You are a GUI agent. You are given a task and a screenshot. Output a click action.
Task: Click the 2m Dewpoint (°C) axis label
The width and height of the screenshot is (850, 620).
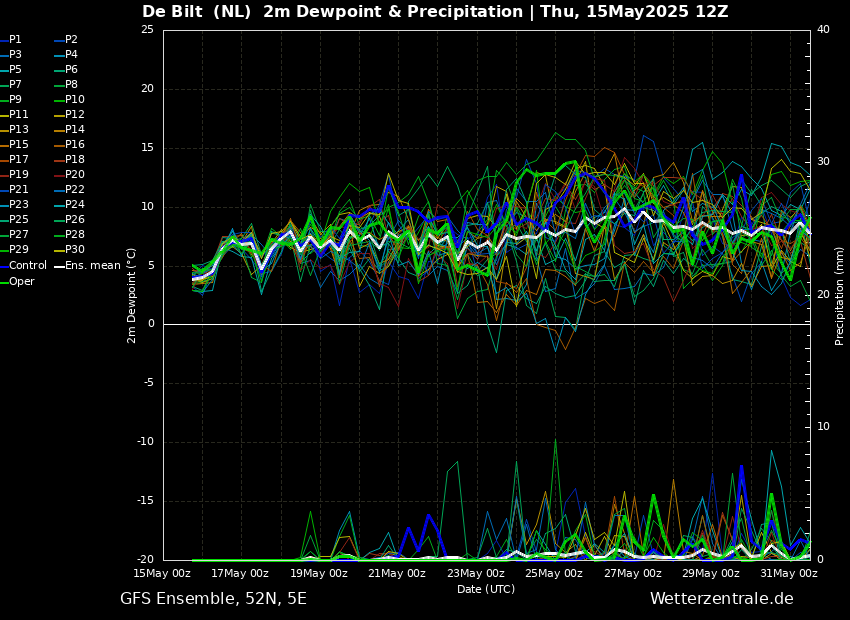click(132, 295)
